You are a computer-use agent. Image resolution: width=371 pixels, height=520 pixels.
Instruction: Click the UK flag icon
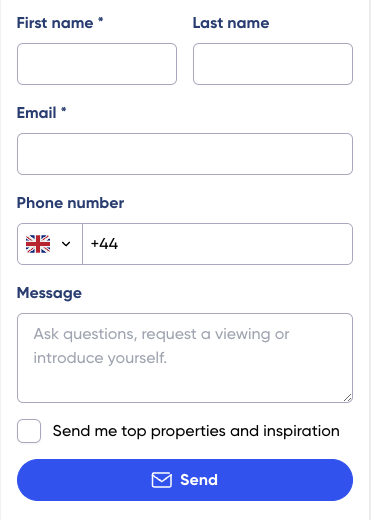pos(38,244)
